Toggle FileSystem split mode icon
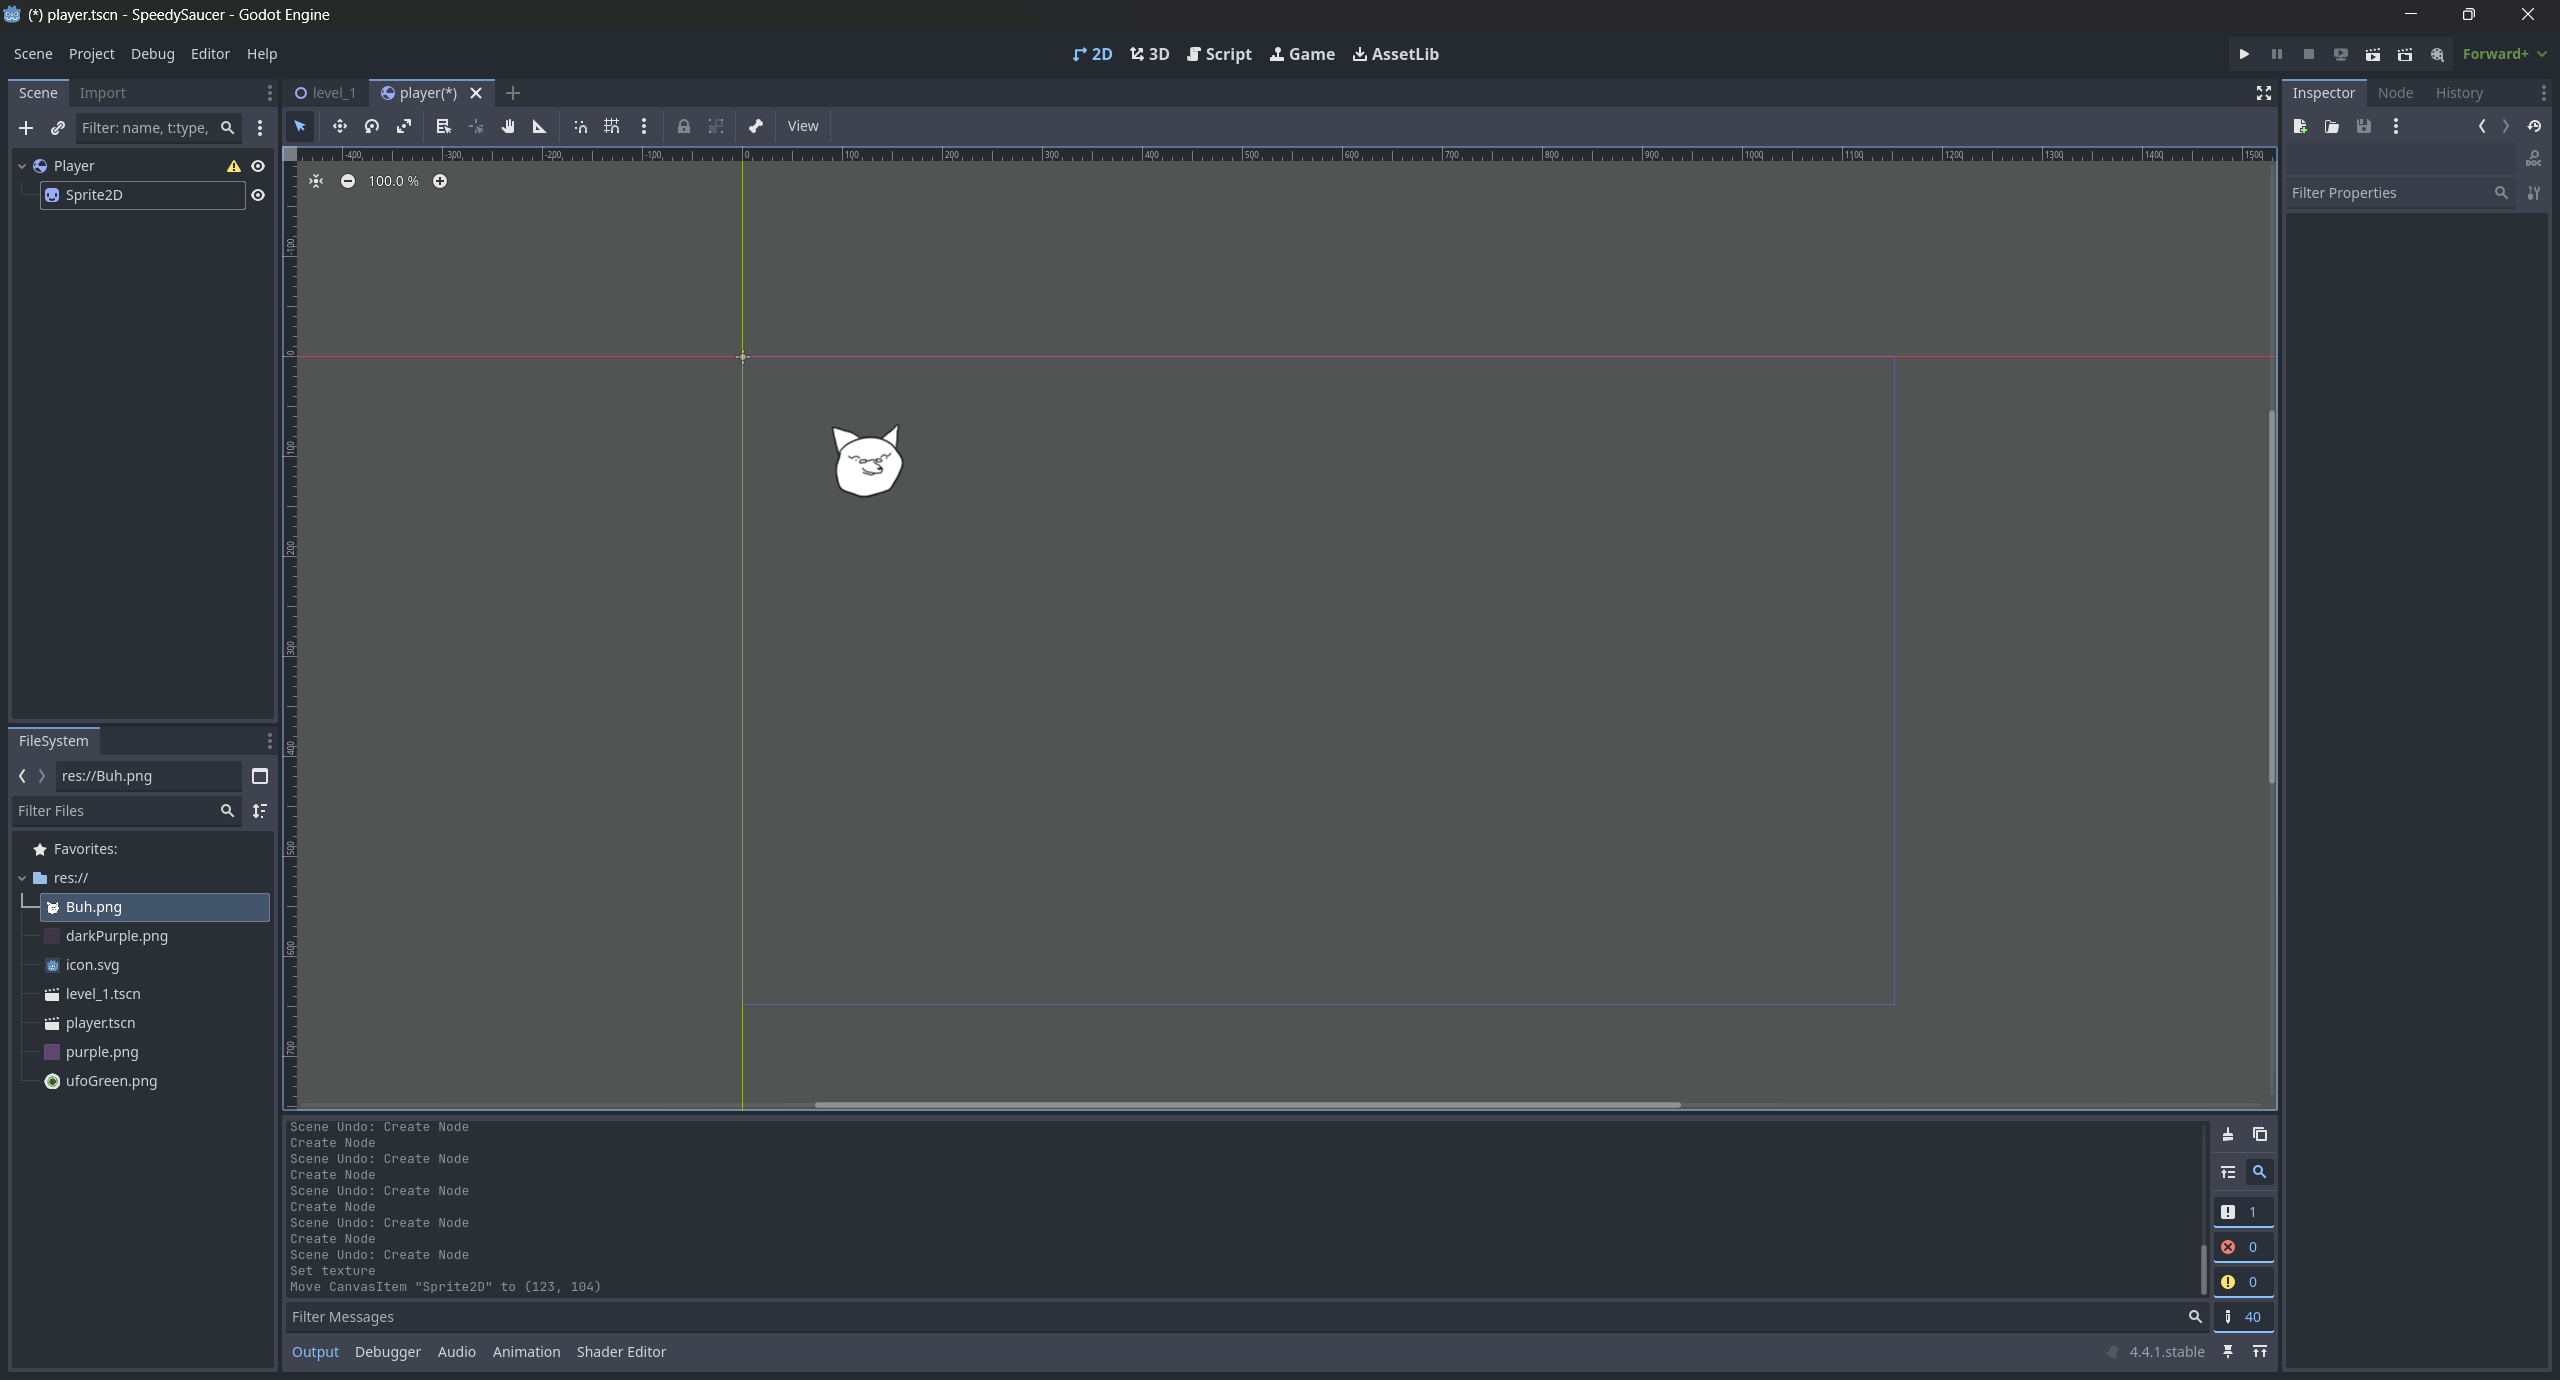This screenshot has width=2560, height=1380. [x=260, y=776]
